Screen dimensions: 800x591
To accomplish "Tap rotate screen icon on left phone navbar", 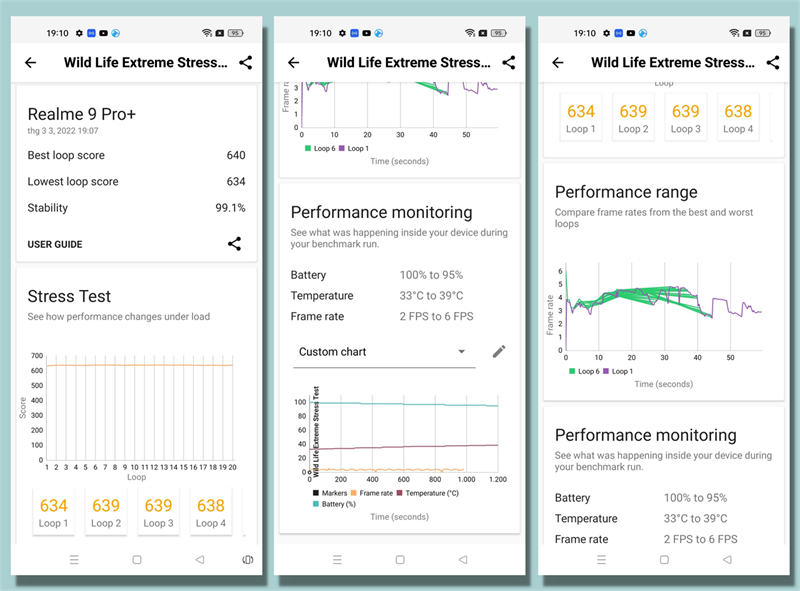I will pos(247,560).
